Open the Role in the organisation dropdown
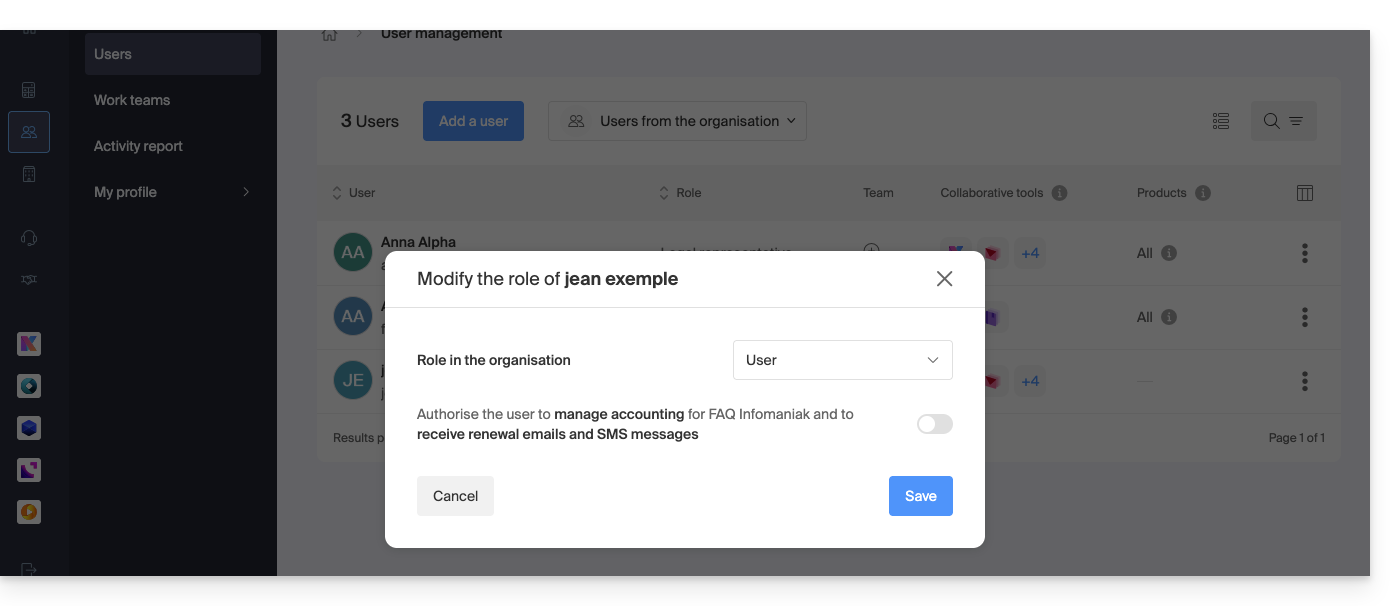The width and height of the screenshot is (1400, 606). click(x=842, y=360)
